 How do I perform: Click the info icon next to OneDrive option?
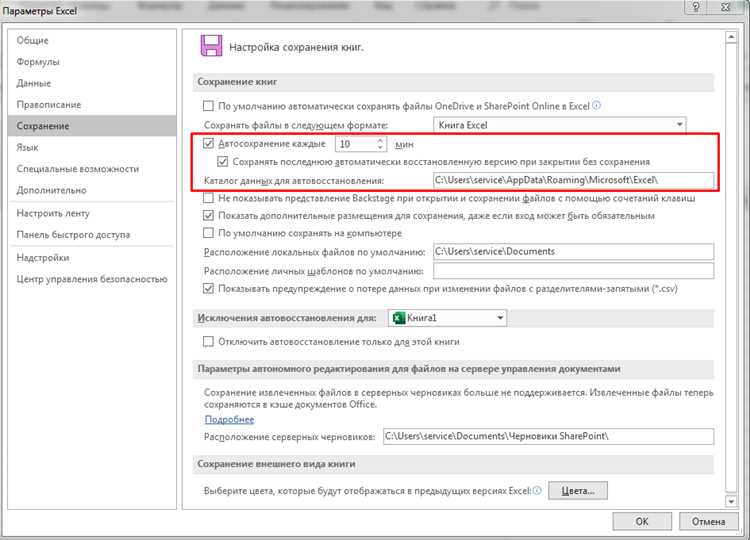(596, 106)
